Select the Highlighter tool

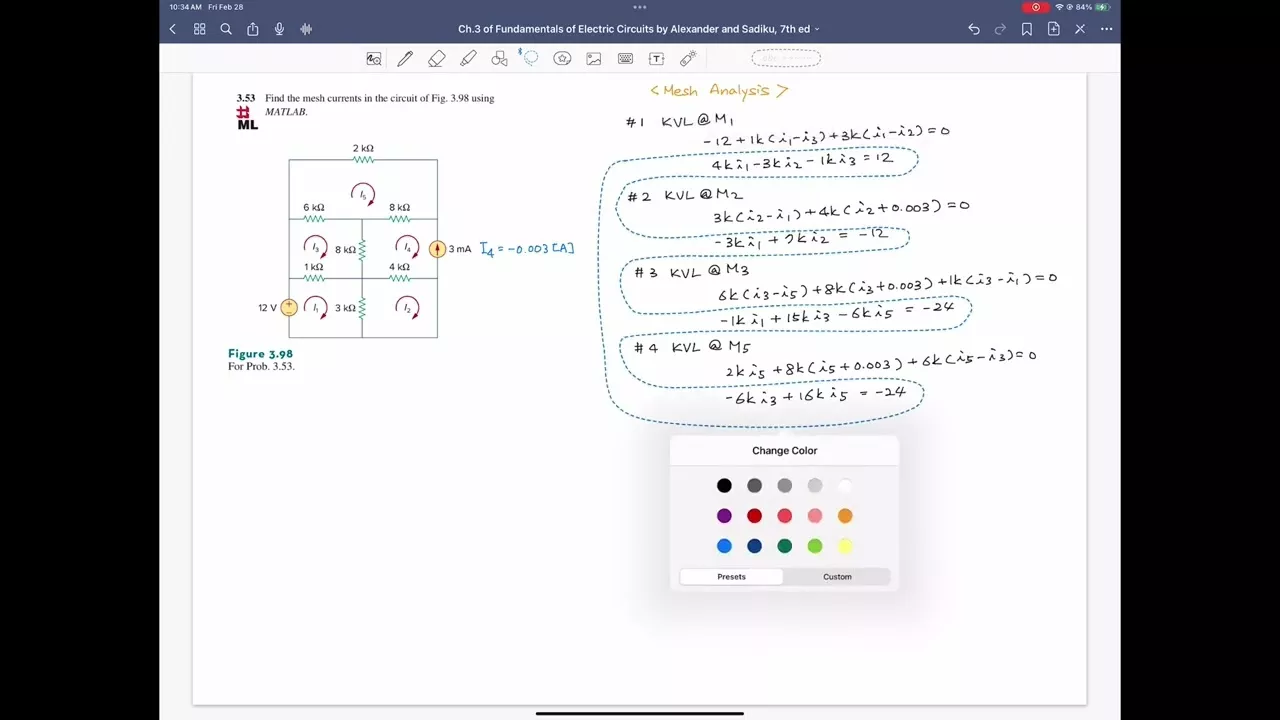point(468,59)
